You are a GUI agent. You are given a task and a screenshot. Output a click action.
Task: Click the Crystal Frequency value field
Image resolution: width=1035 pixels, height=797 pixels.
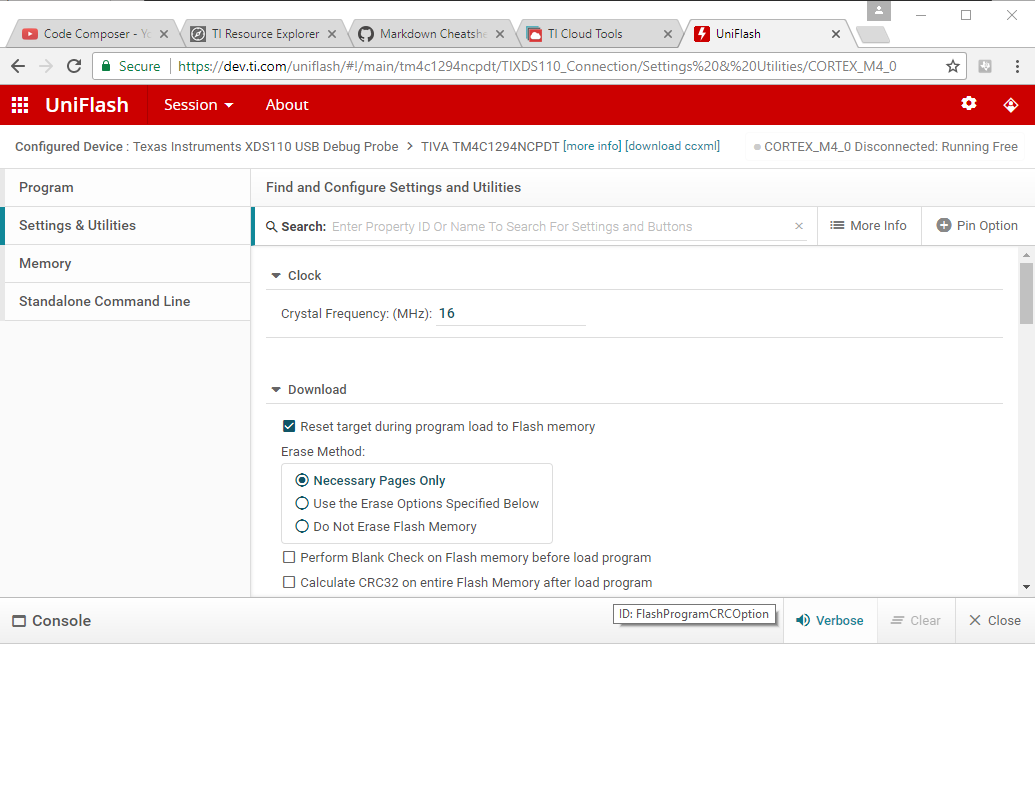(x=511, y=314)
